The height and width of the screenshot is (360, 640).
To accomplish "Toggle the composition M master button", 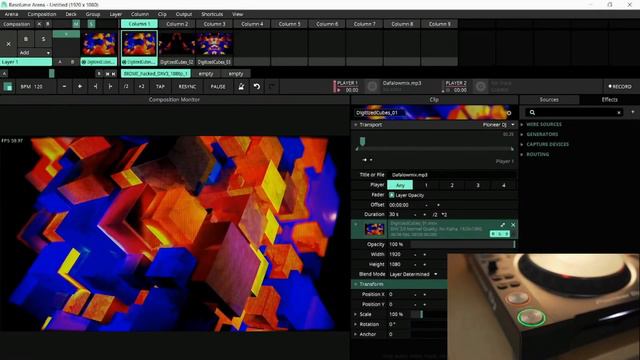I will (x=76, y=24).
